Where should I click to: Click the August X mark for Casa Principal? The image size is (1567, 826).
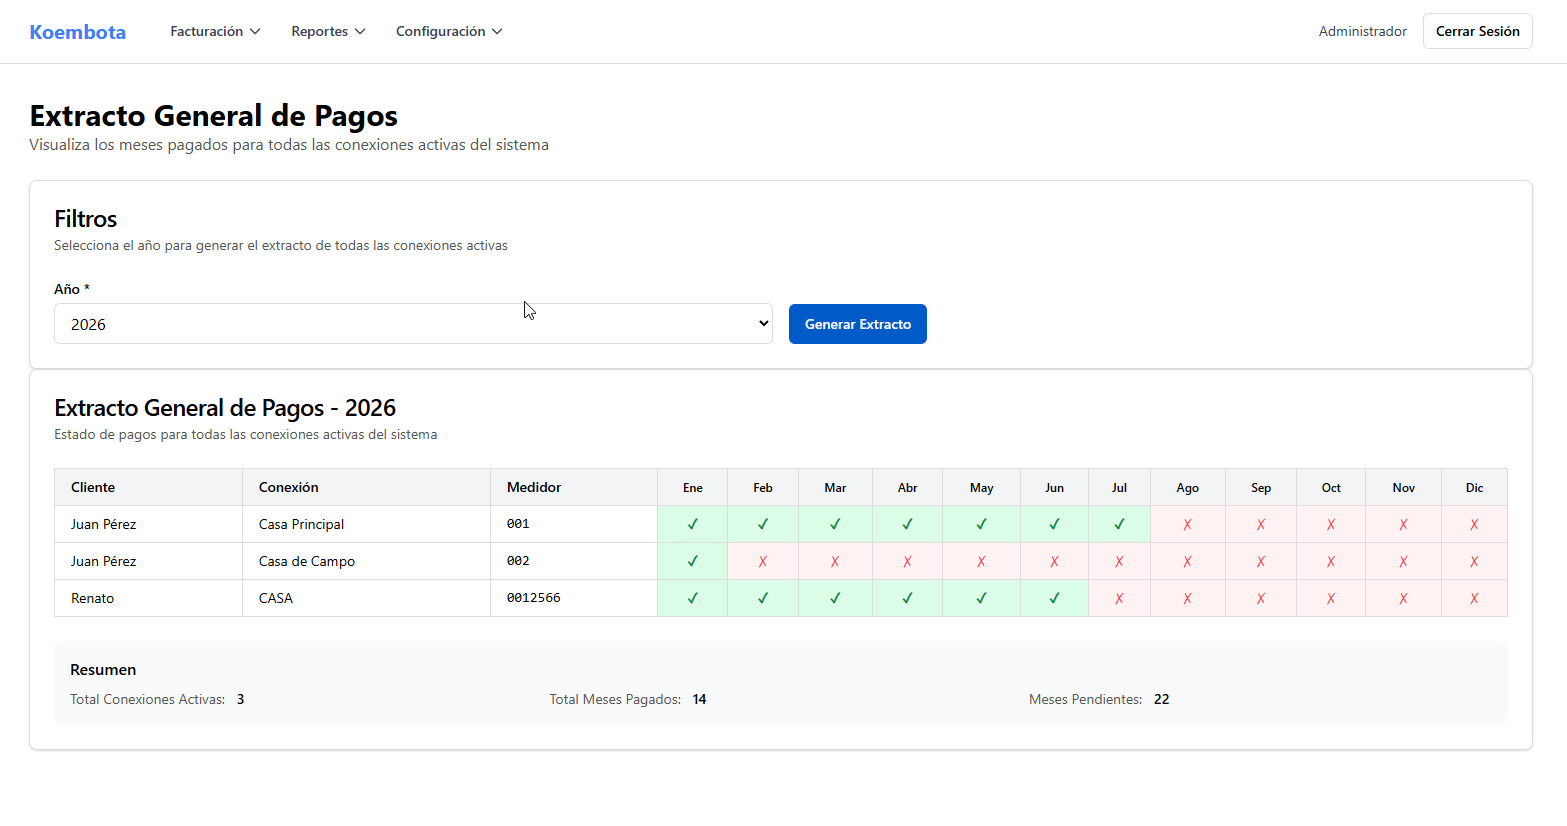click(x=1187, y=524)
